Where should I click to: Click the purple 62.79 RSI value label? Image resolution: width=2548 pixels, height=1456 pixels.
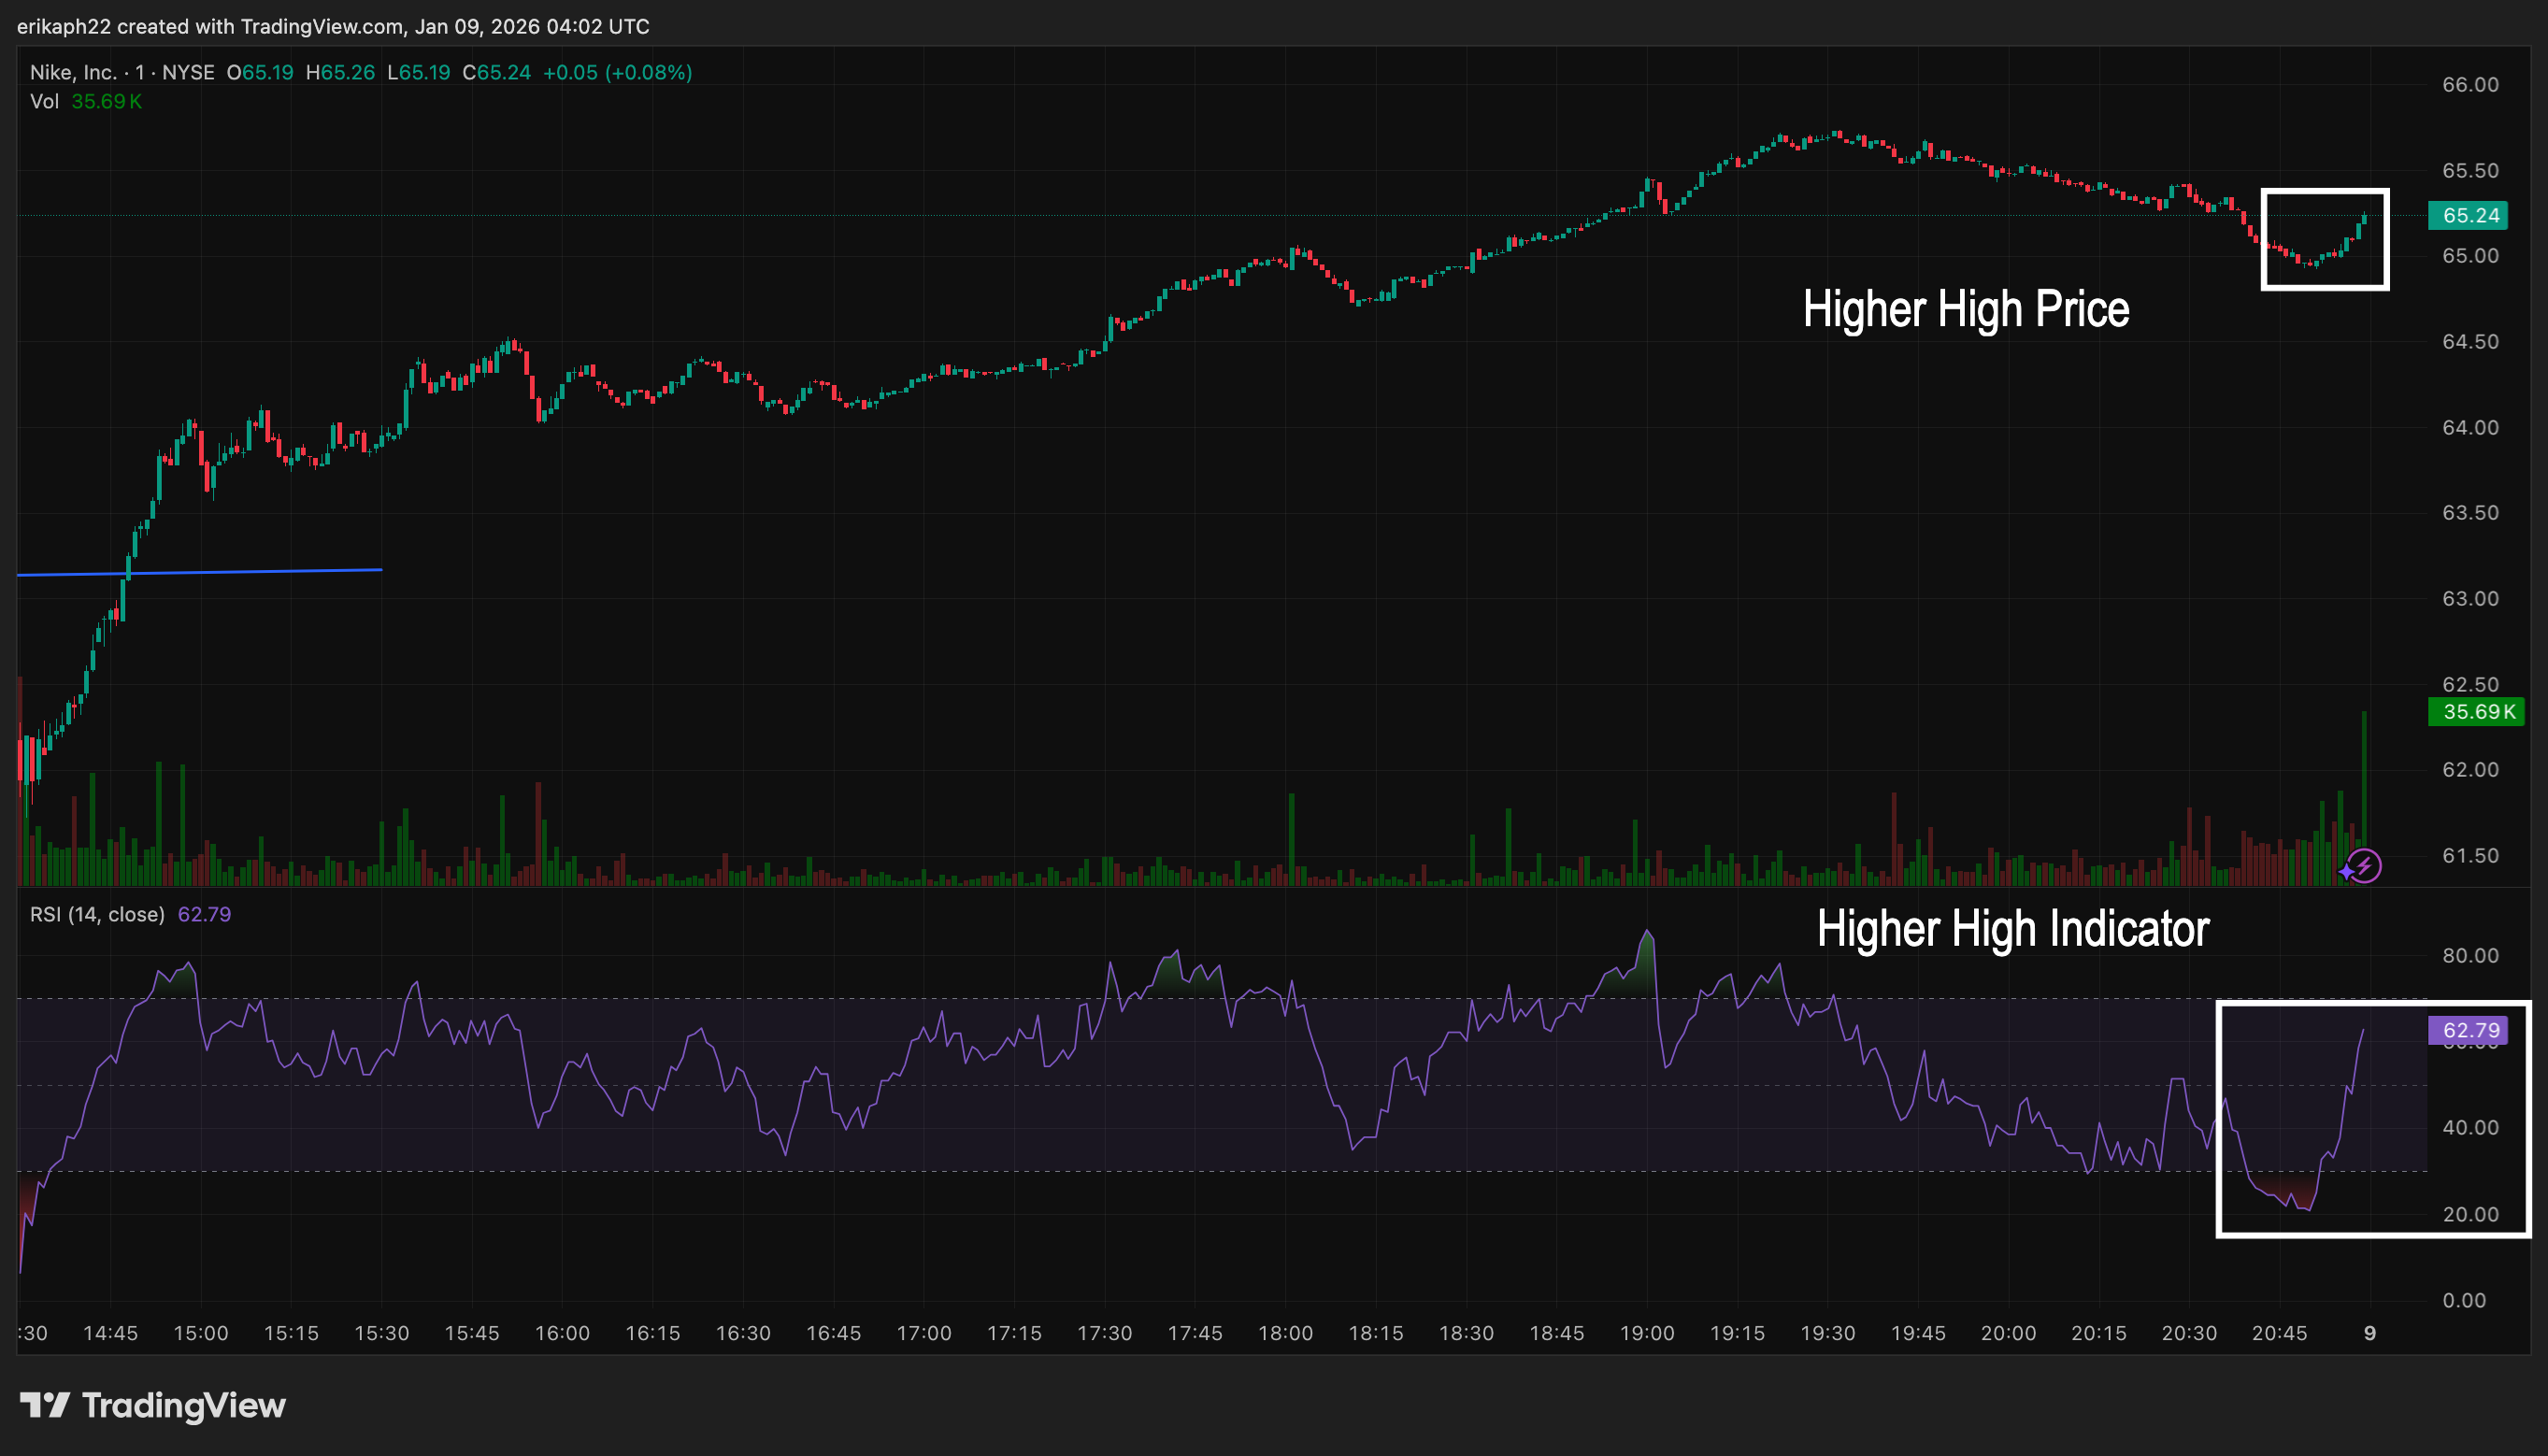point(2468,1030)
